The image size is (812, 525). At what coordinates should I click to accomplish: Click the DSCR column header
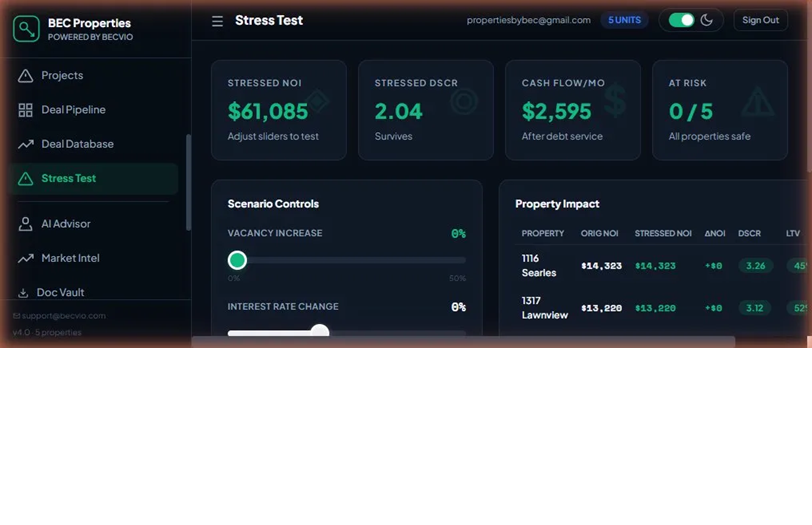coord(749,234)
